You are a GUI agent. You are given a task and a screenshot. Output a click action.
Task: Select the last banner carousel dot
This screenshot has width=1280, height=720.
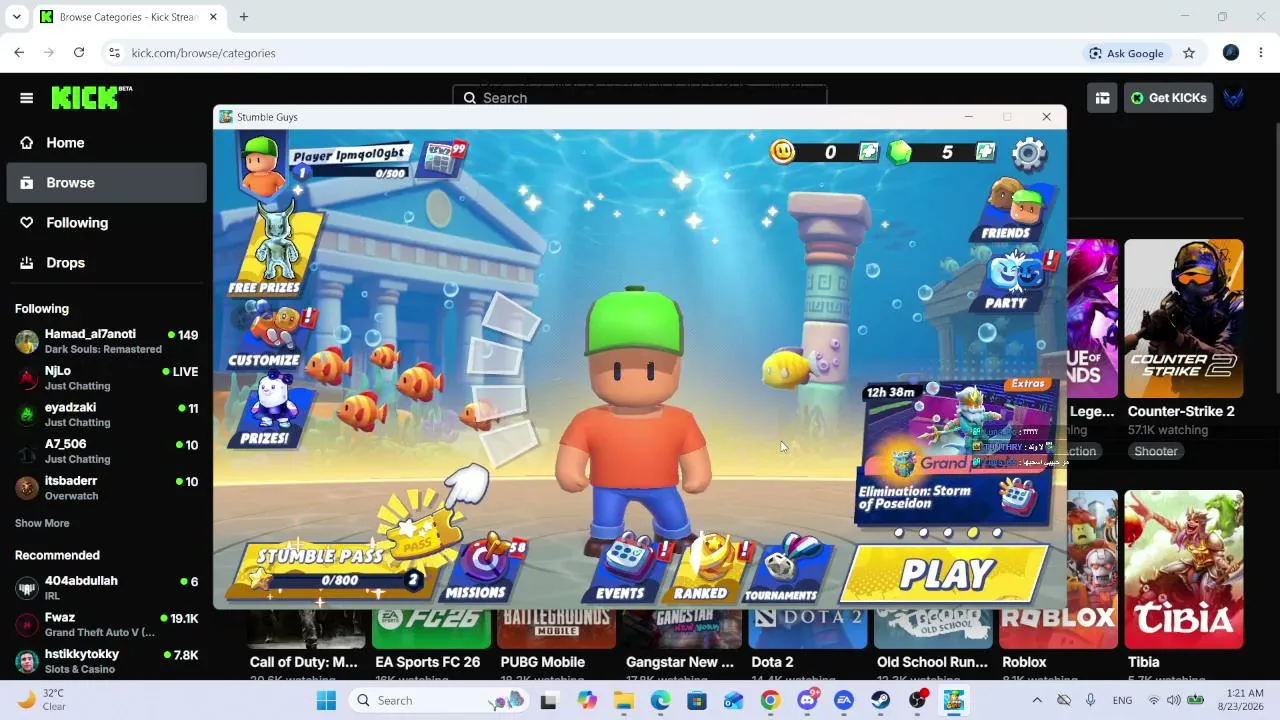[997, 533]
